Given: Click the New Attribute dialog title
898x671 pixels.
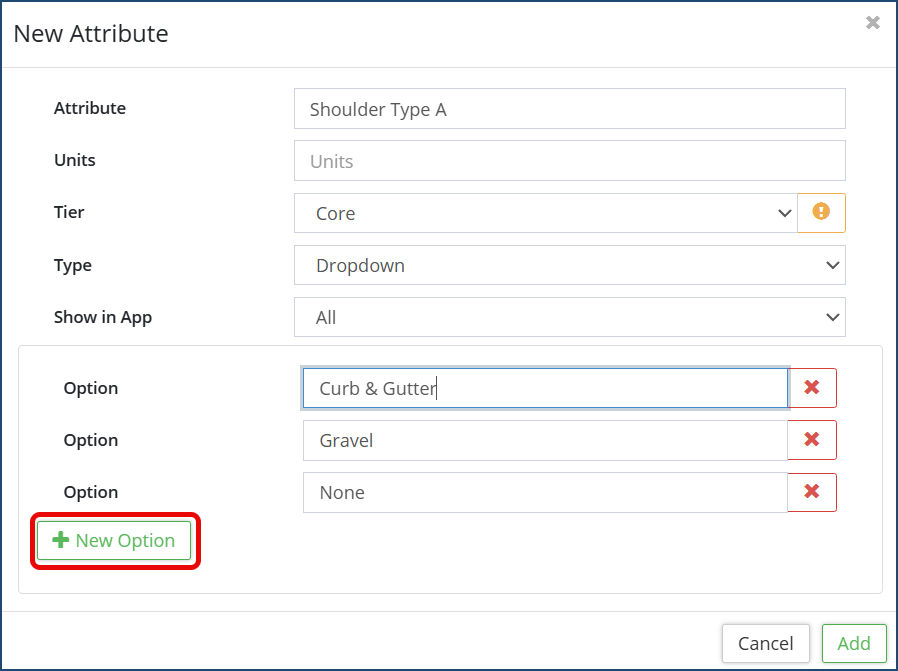Looking at the screenshot, I should click(x=91, y=34).
